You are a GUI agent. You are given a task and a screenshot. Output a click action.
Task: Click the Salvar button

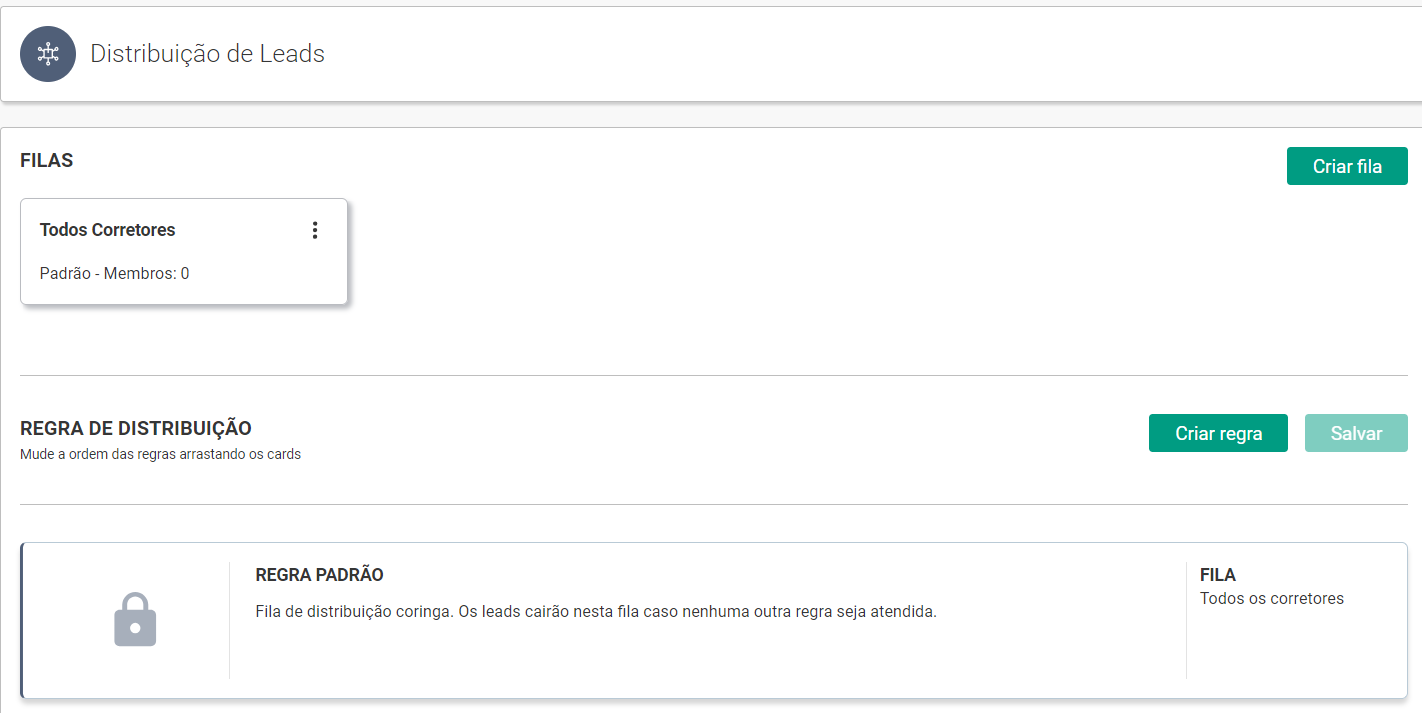1355,433
